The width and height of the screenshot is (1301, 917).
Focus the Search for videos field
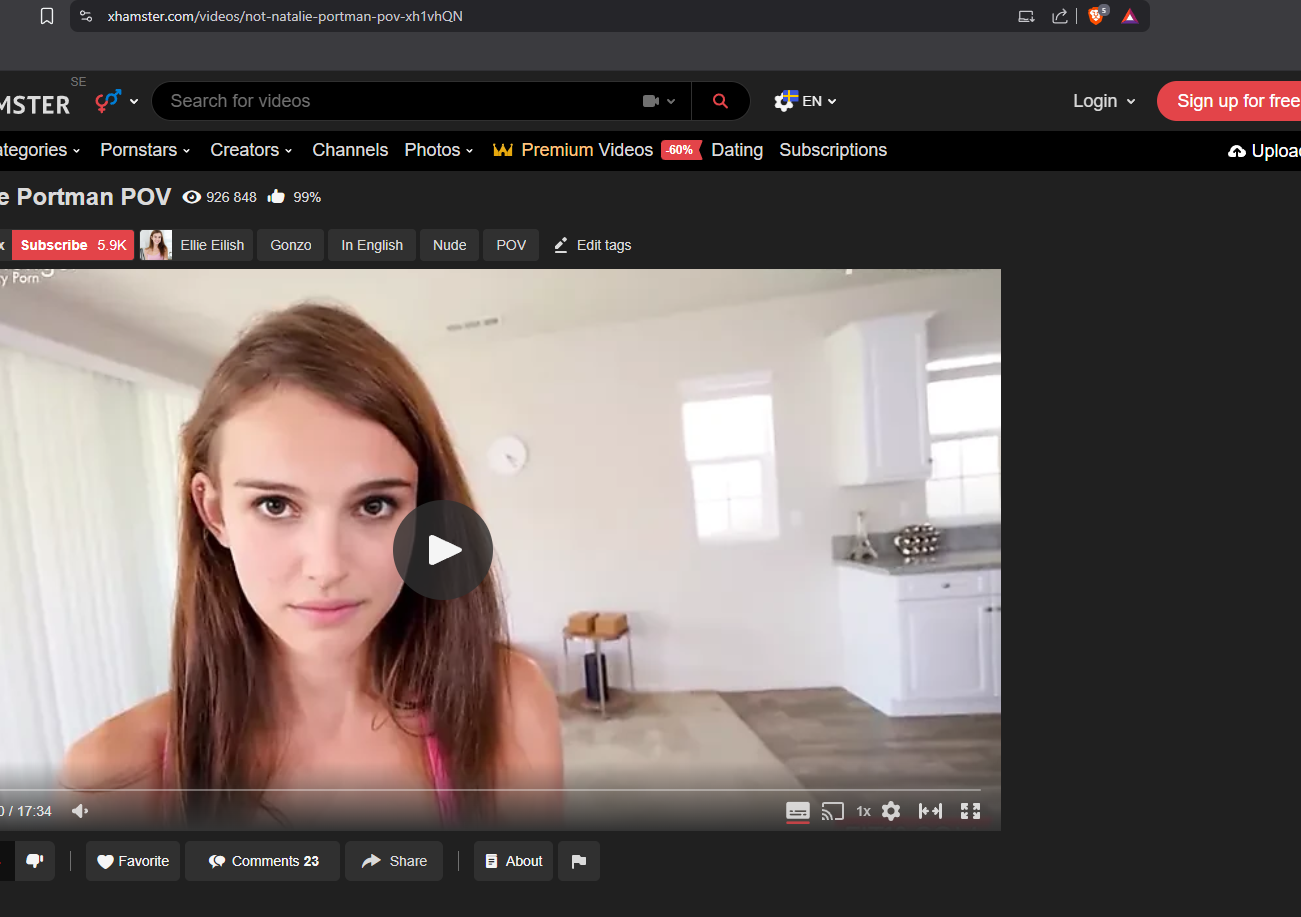[400, 101]
